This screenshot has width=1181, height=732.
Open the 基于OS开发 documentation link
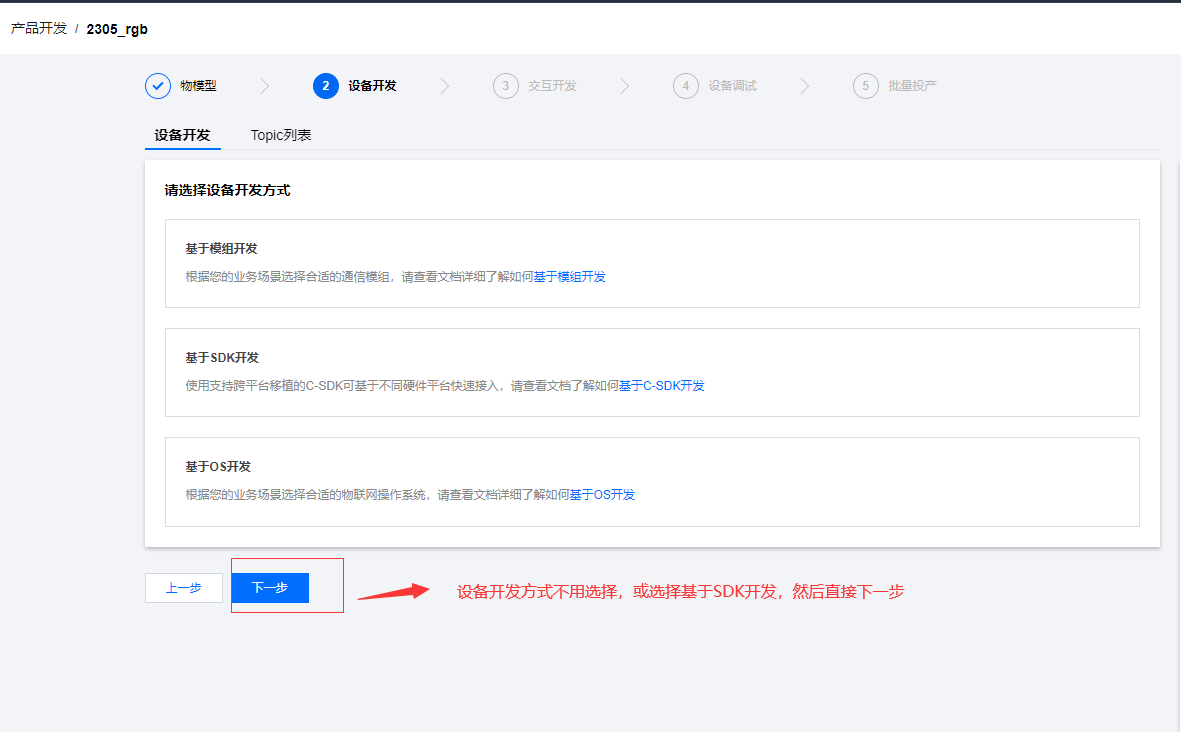602,495
